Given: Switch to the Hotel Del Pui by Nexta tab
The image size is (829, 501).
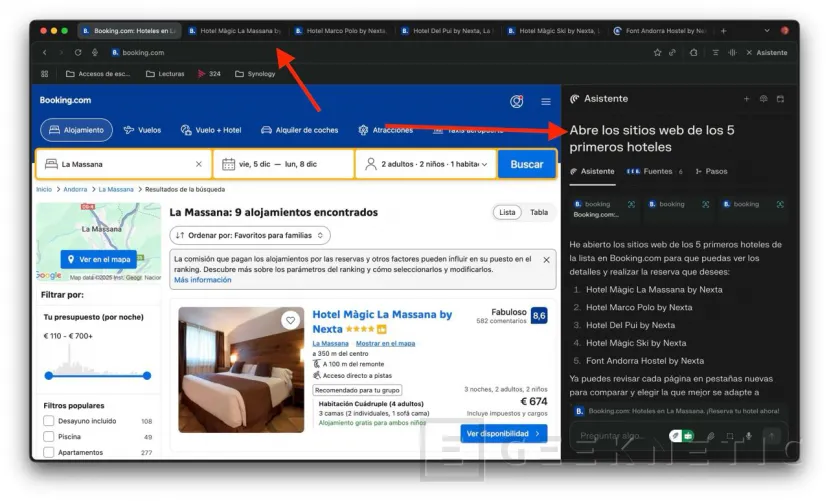Looking at the screenshot, I should pos(447,31).
